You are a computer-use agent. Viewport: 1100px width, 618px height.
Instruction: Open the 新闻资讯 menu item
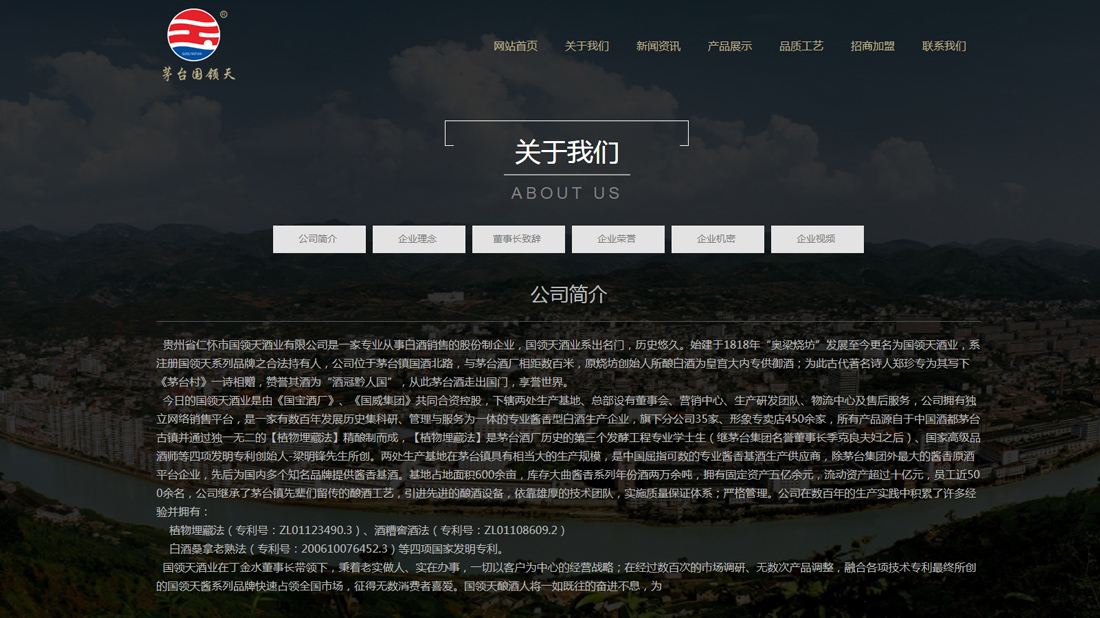click(658, 46)
